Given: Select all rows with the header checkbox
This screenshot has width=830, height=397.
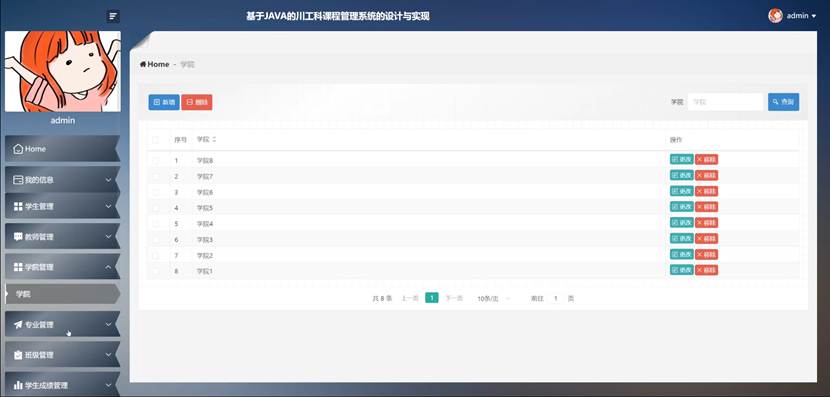Looking at the screenshot, I should coord(155,140).
